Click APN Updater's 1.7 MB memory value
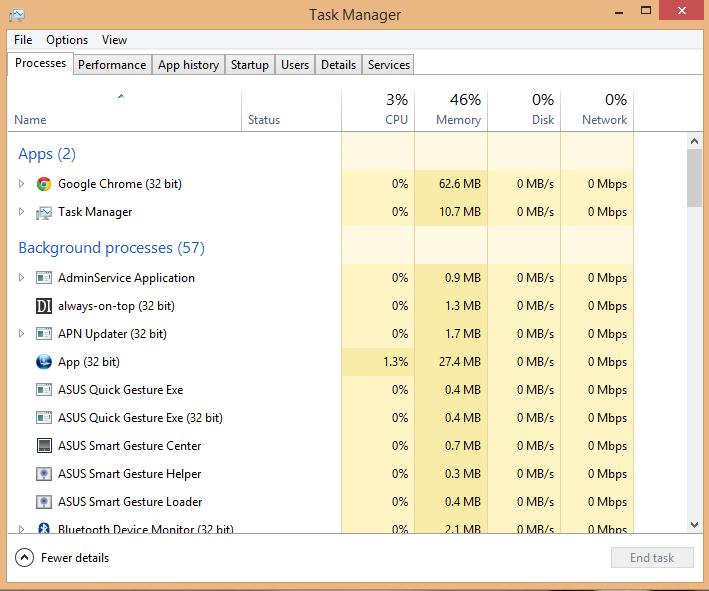The width and height of the screenshot is (709, 591). (463, 334)
